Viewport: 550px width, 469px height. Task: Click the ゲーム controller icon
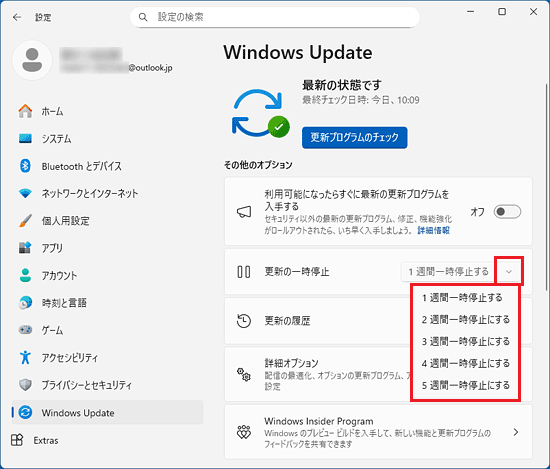coord(25,330)
